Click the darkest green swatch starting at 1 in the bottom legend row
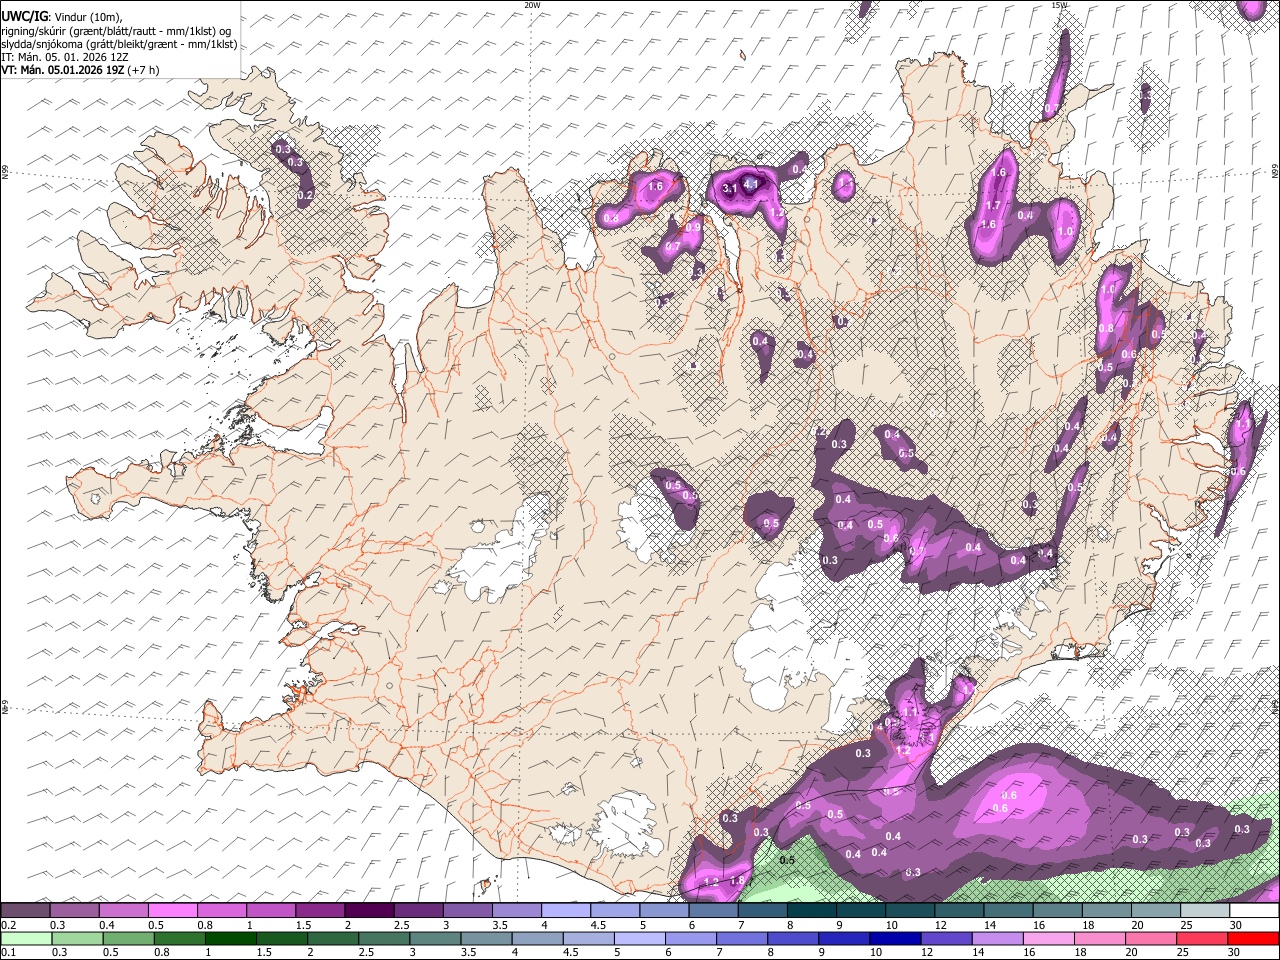Screen dimensions: 1280x960 (231, 938)
